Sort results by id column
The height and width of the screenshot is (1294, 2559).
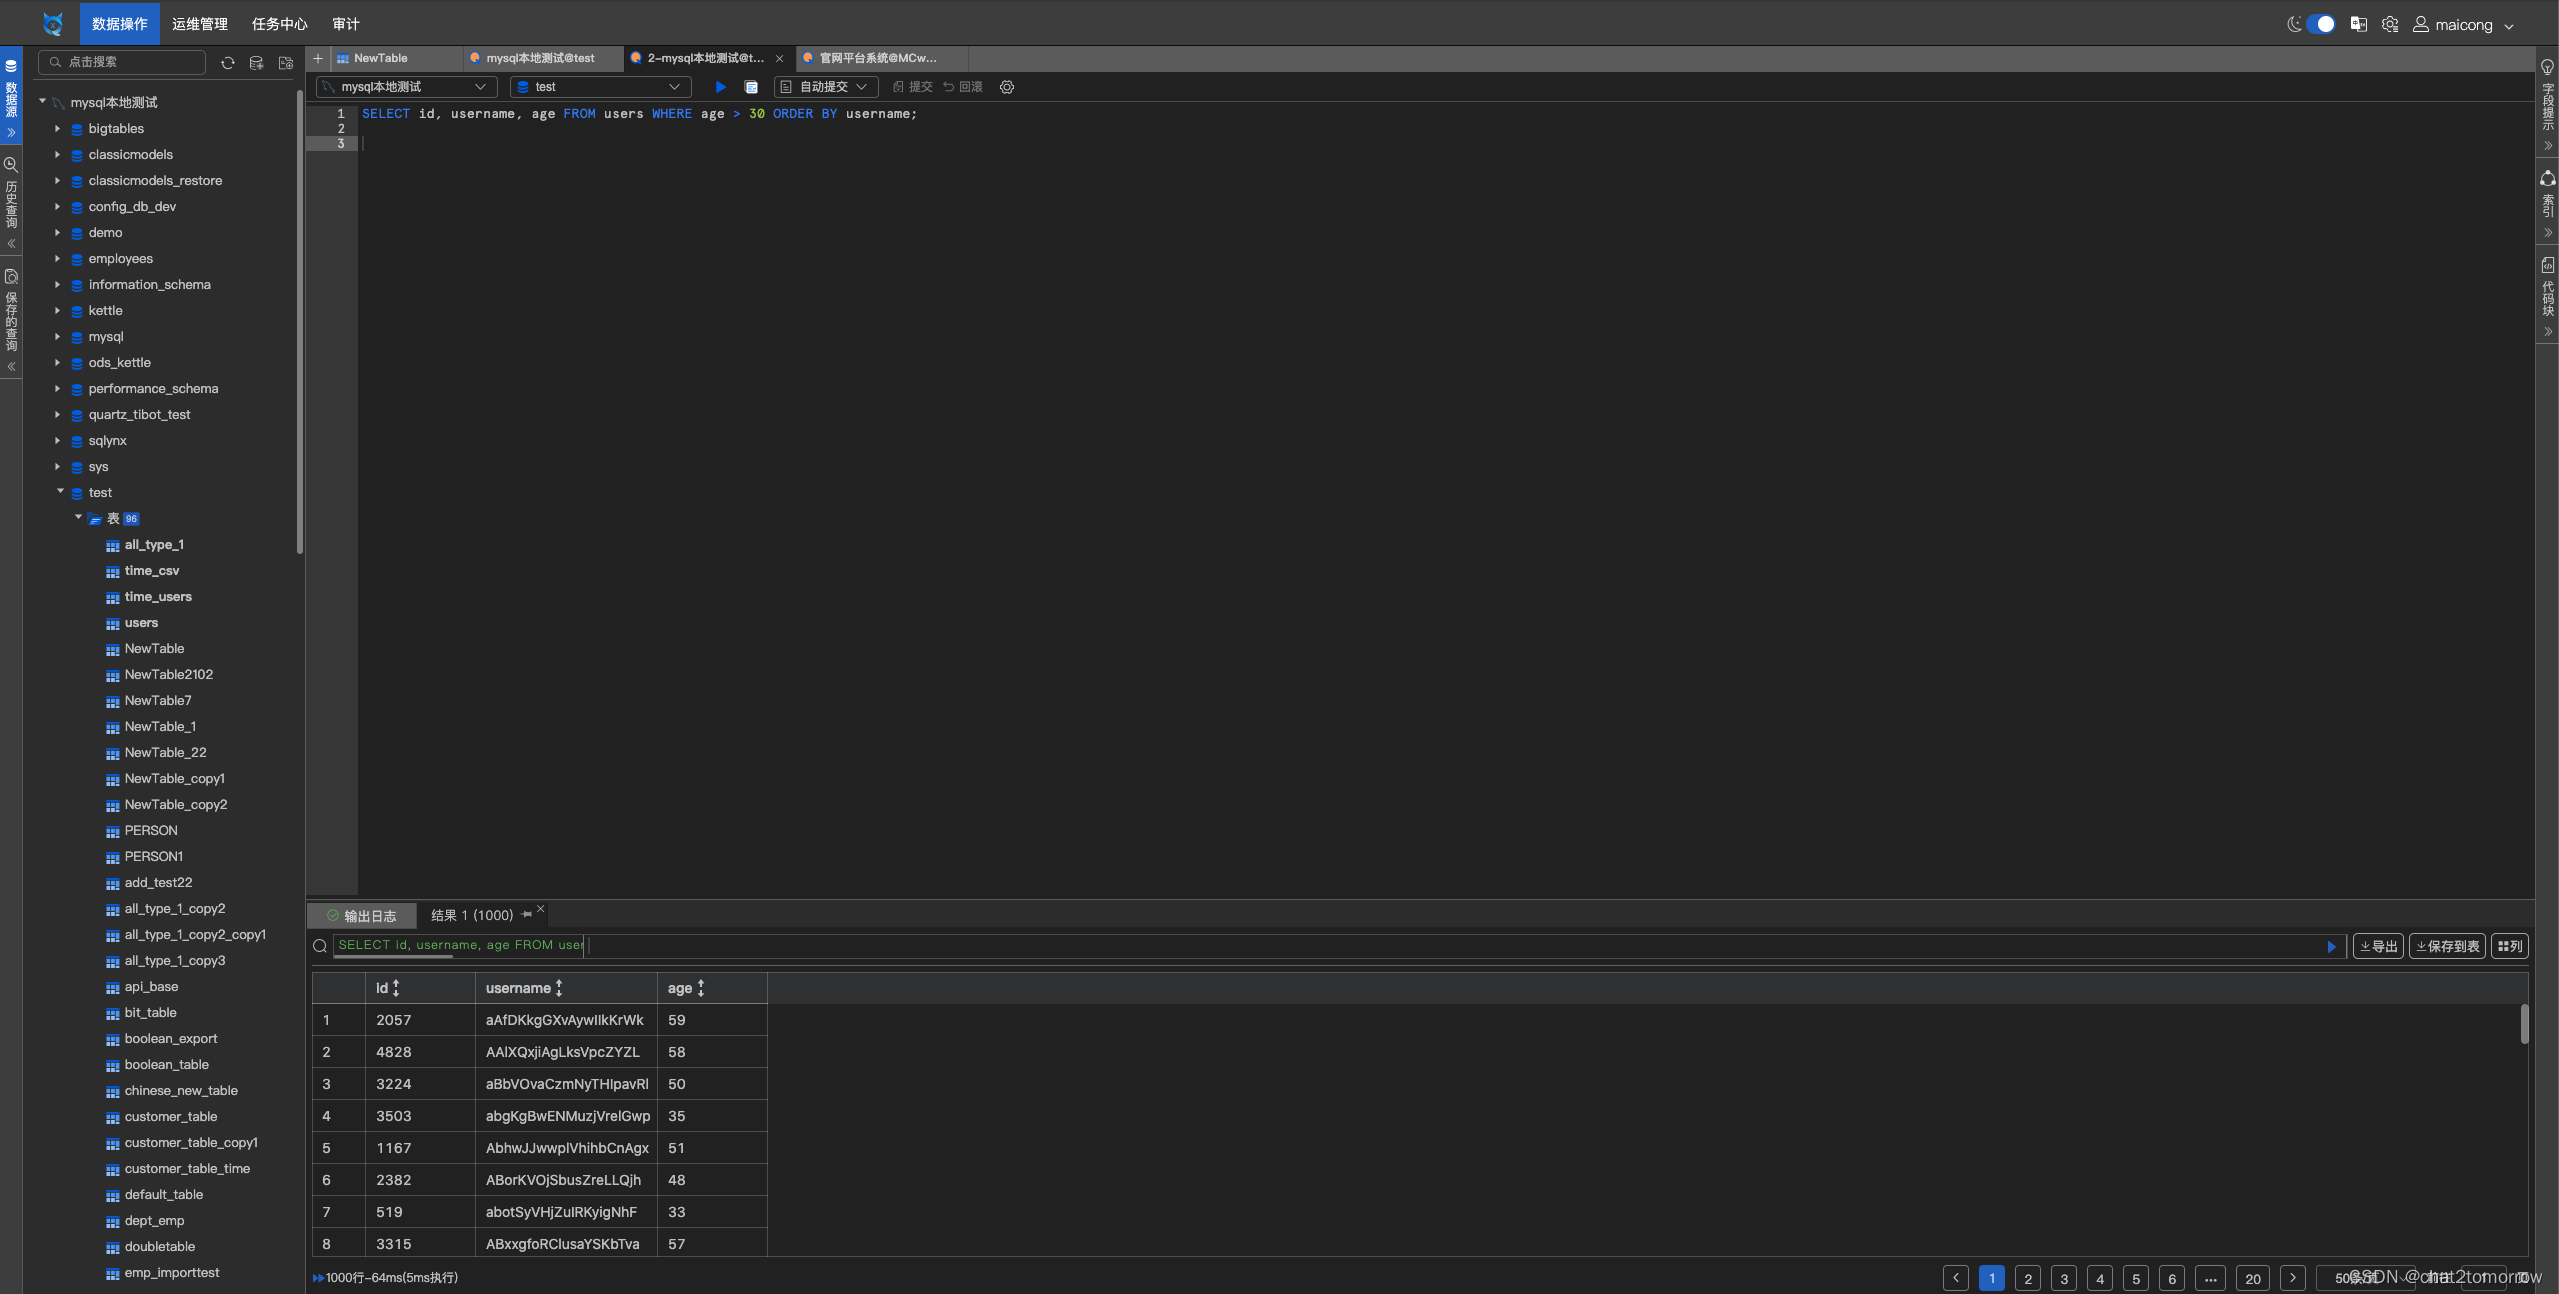click(396, 988)
